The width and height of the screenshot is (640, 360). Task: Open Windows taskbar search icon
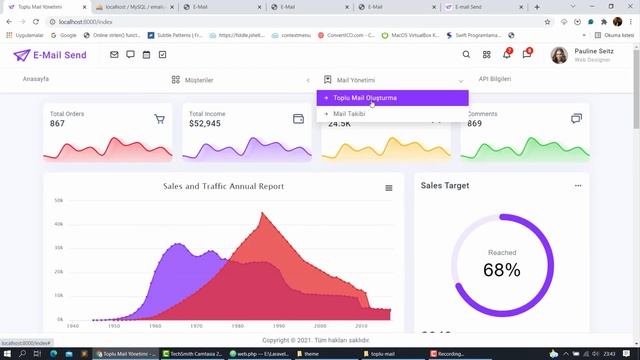pyautogui.click(x=22, y=353)
